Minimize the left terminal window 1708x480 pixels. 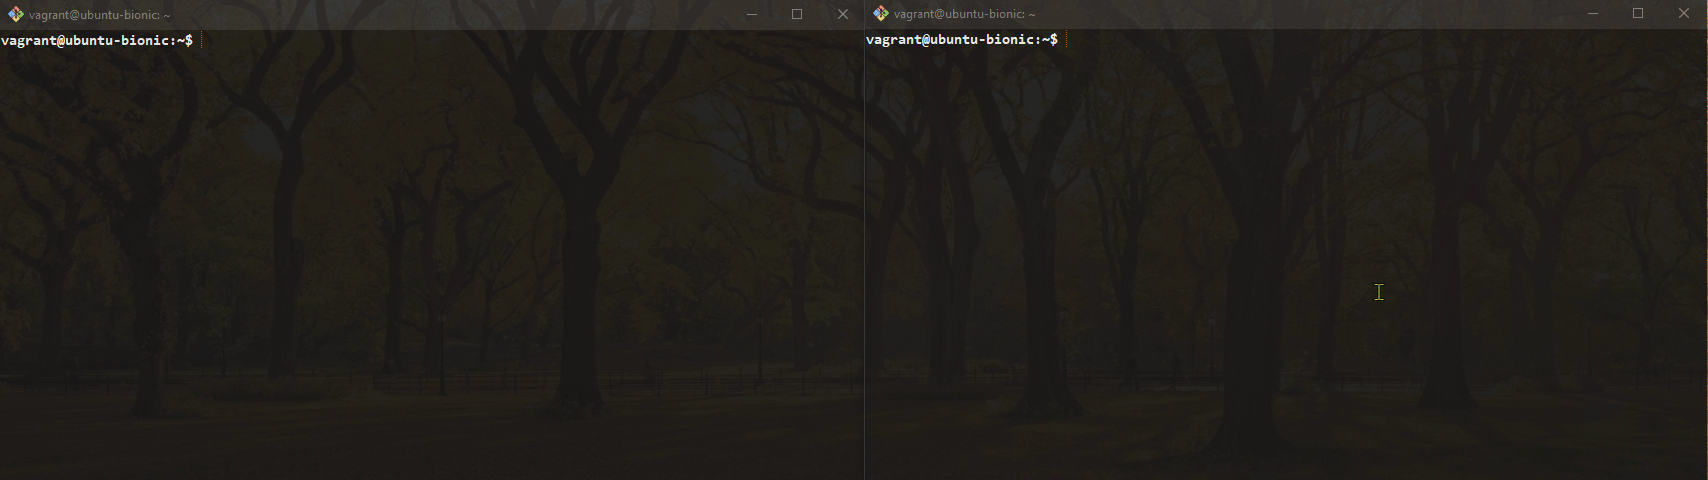pyautogui.click(x=751, y=14)
